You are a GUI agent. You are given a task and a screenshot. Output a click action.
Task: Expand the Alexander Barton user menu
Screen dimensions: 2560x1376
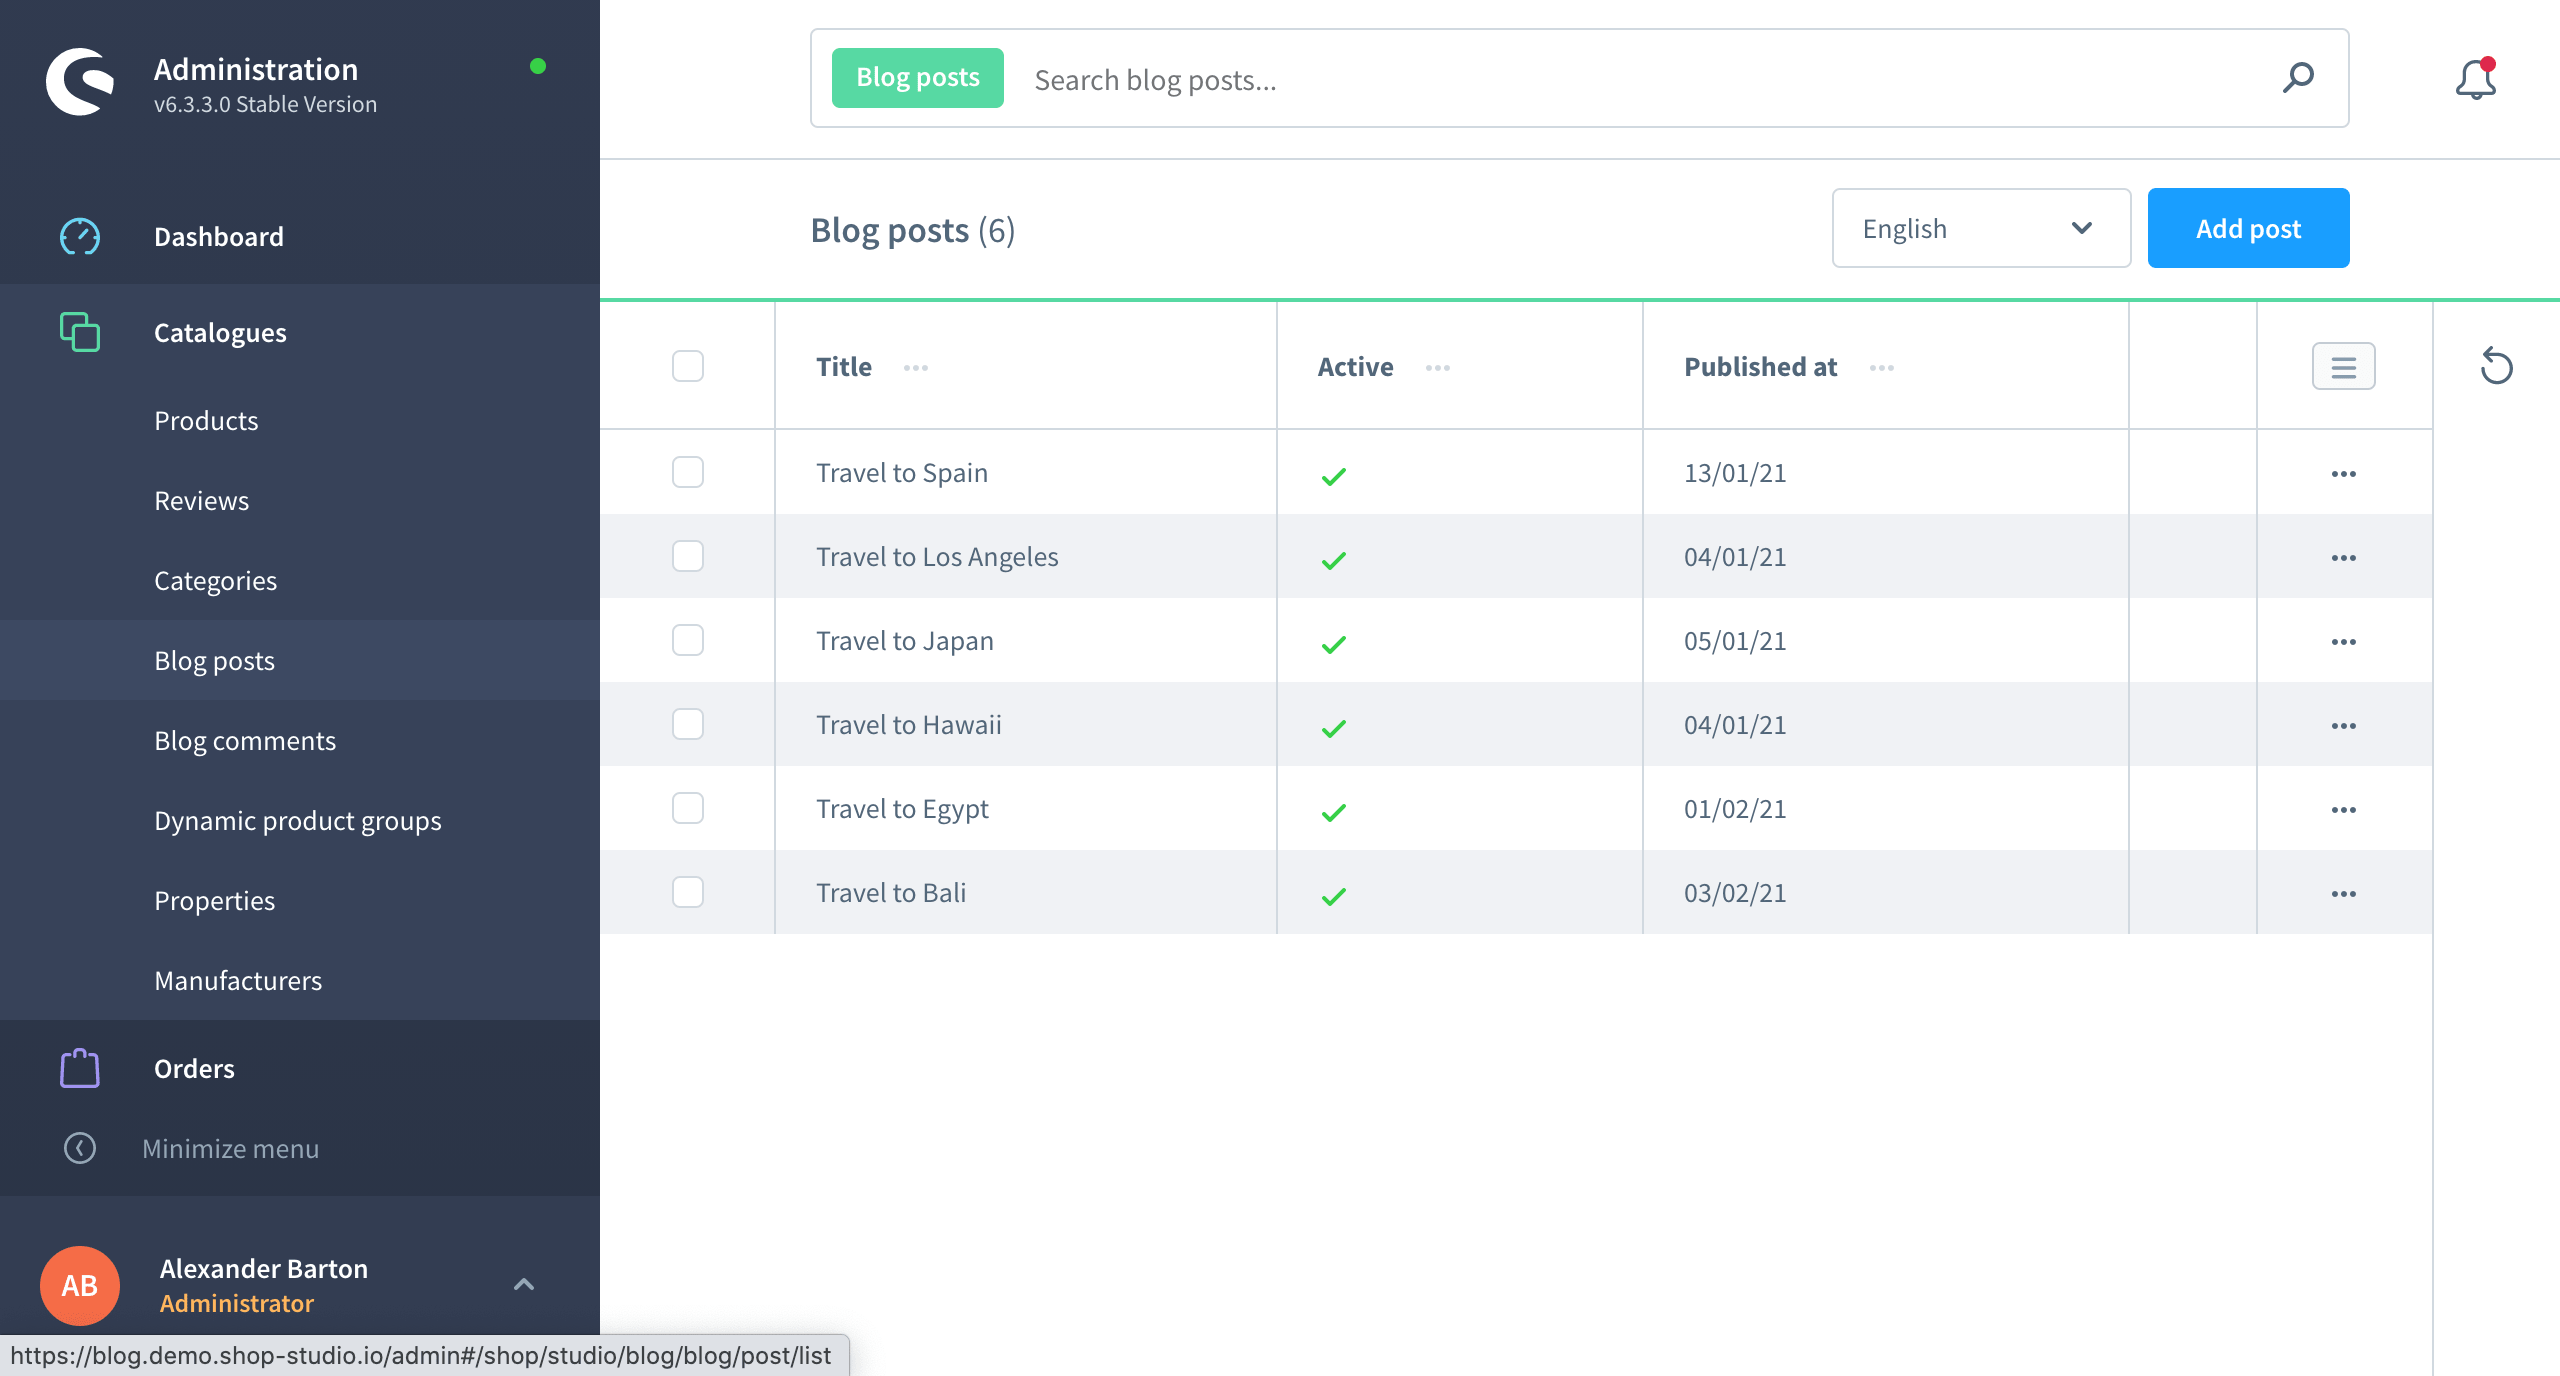[524, 1284]
